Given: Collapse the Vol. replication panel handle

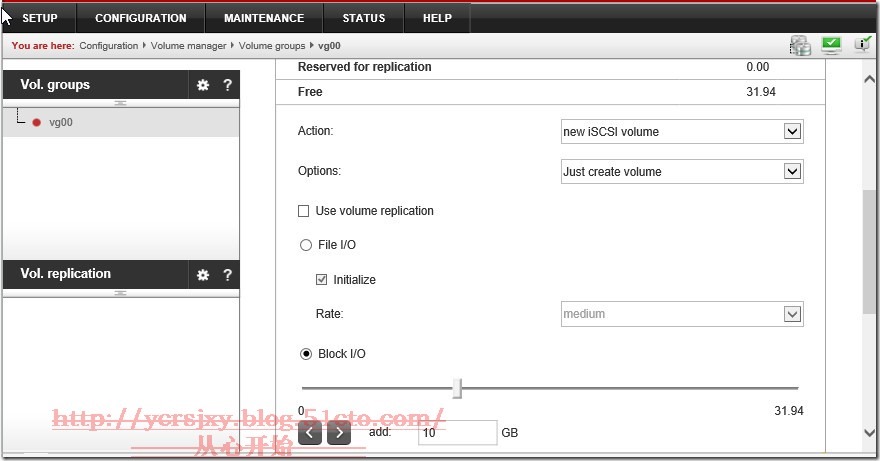Looking at the screenshot, I should [121, 293].
